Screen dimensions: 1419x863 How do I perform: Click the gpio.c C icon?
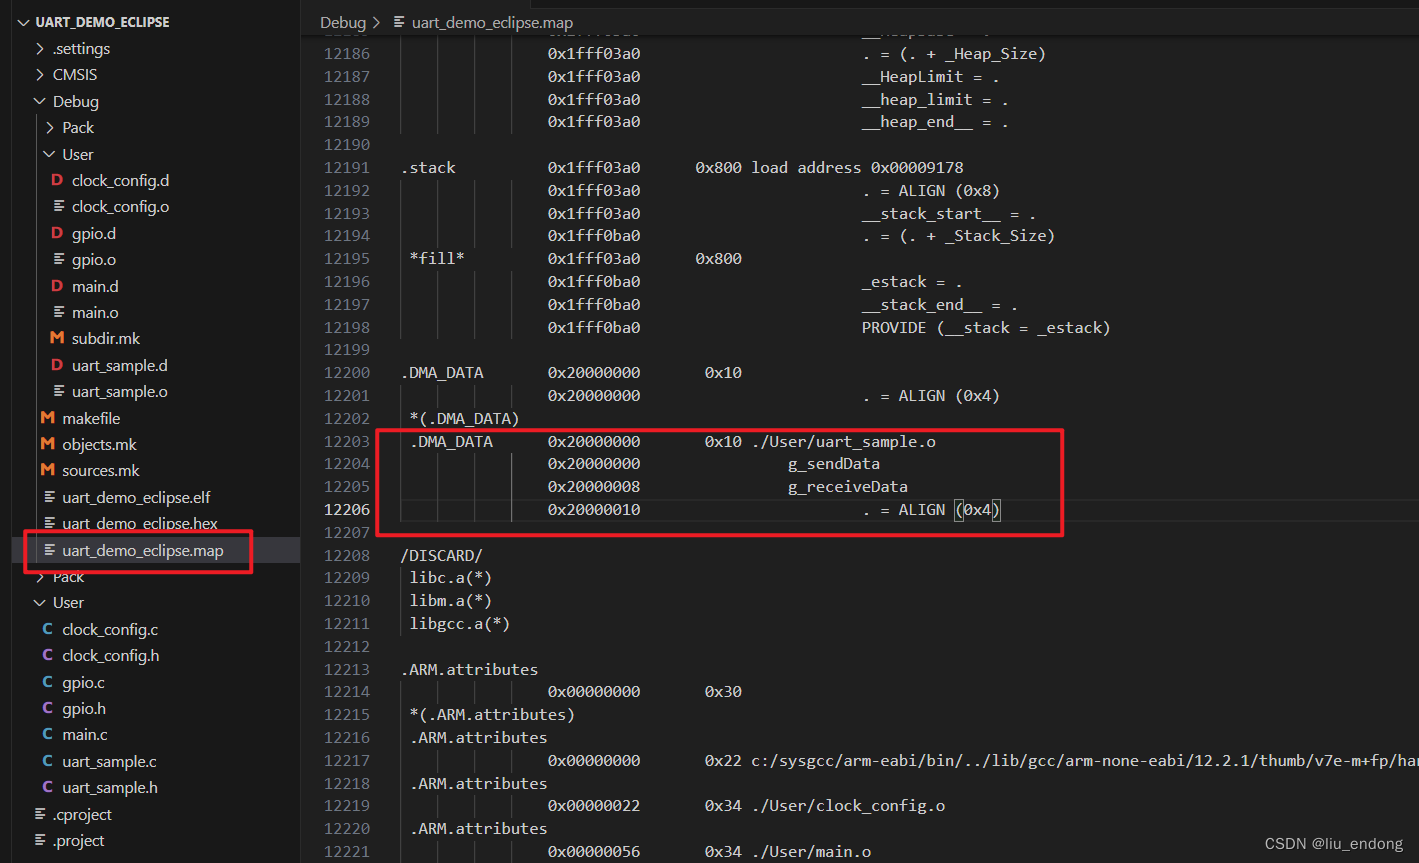[x=47, y=682]
